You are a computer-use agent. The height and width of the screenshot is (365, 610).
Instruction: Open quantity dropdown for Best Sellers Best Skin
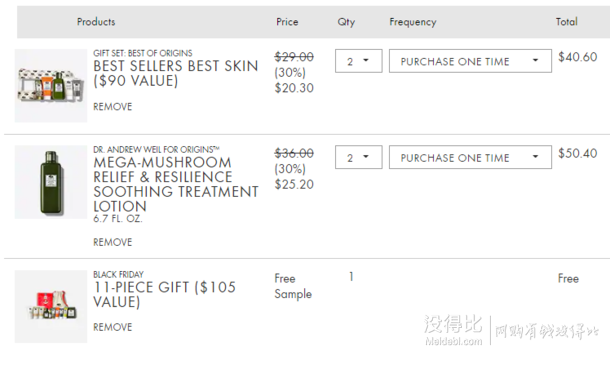coord(359,61)
